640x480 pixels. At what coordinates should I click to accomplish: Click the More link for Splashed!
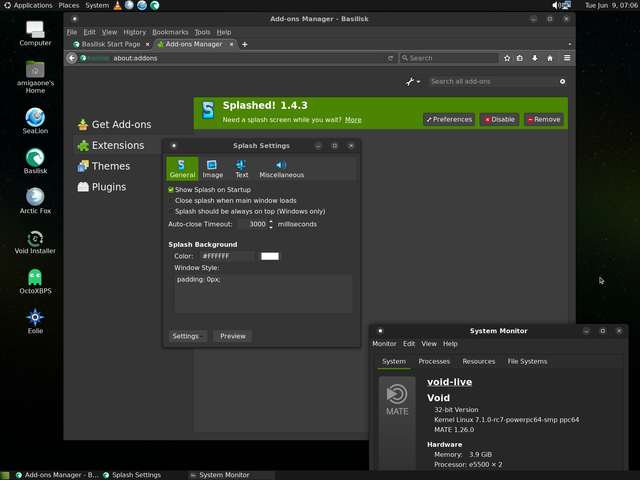(x=353, y=120)
